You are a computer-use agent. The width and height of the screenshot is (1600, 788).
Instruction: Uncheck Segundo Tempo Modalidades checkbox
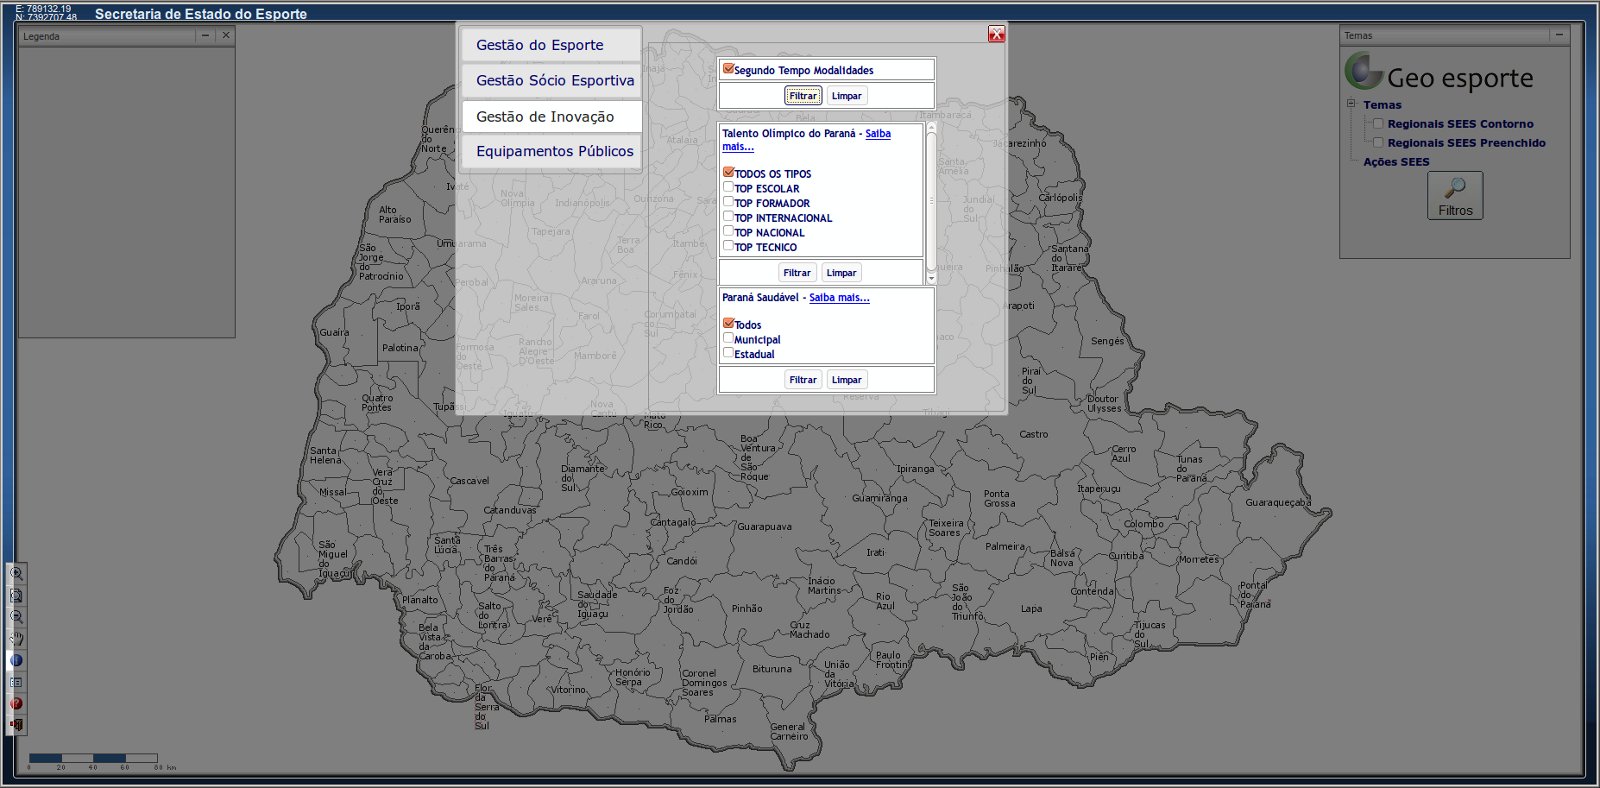(728, 69)
